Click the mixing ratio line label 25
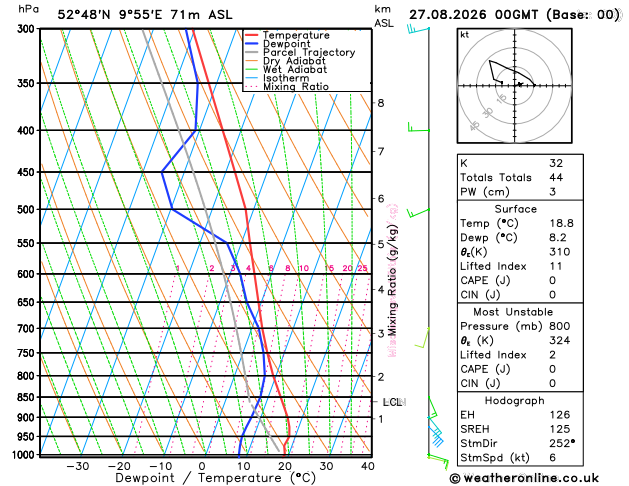Viewport: 629px width, 486px height. 363,268
